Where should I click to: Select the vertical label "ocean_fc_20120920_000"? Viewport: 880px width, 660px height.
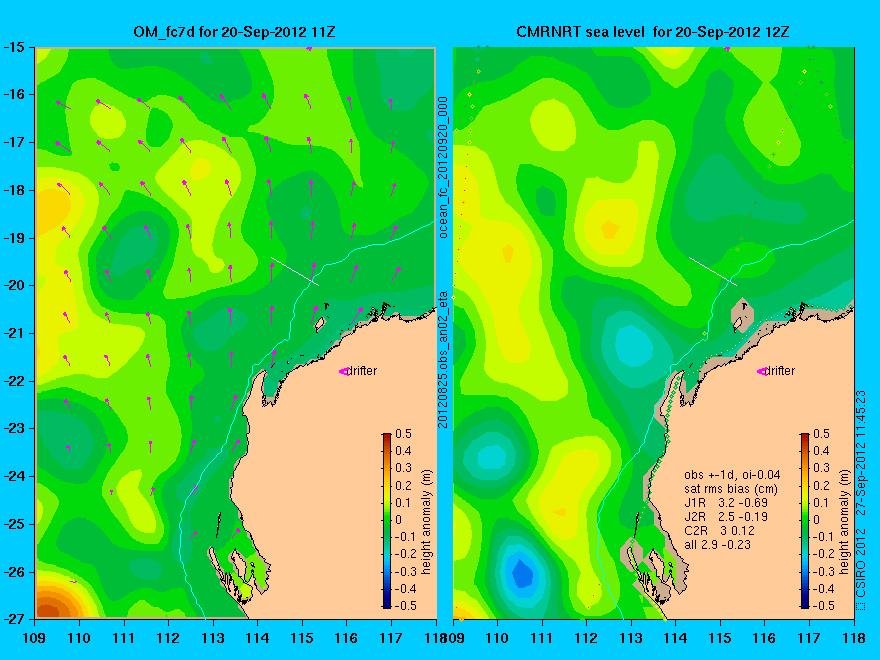(443, 167)
